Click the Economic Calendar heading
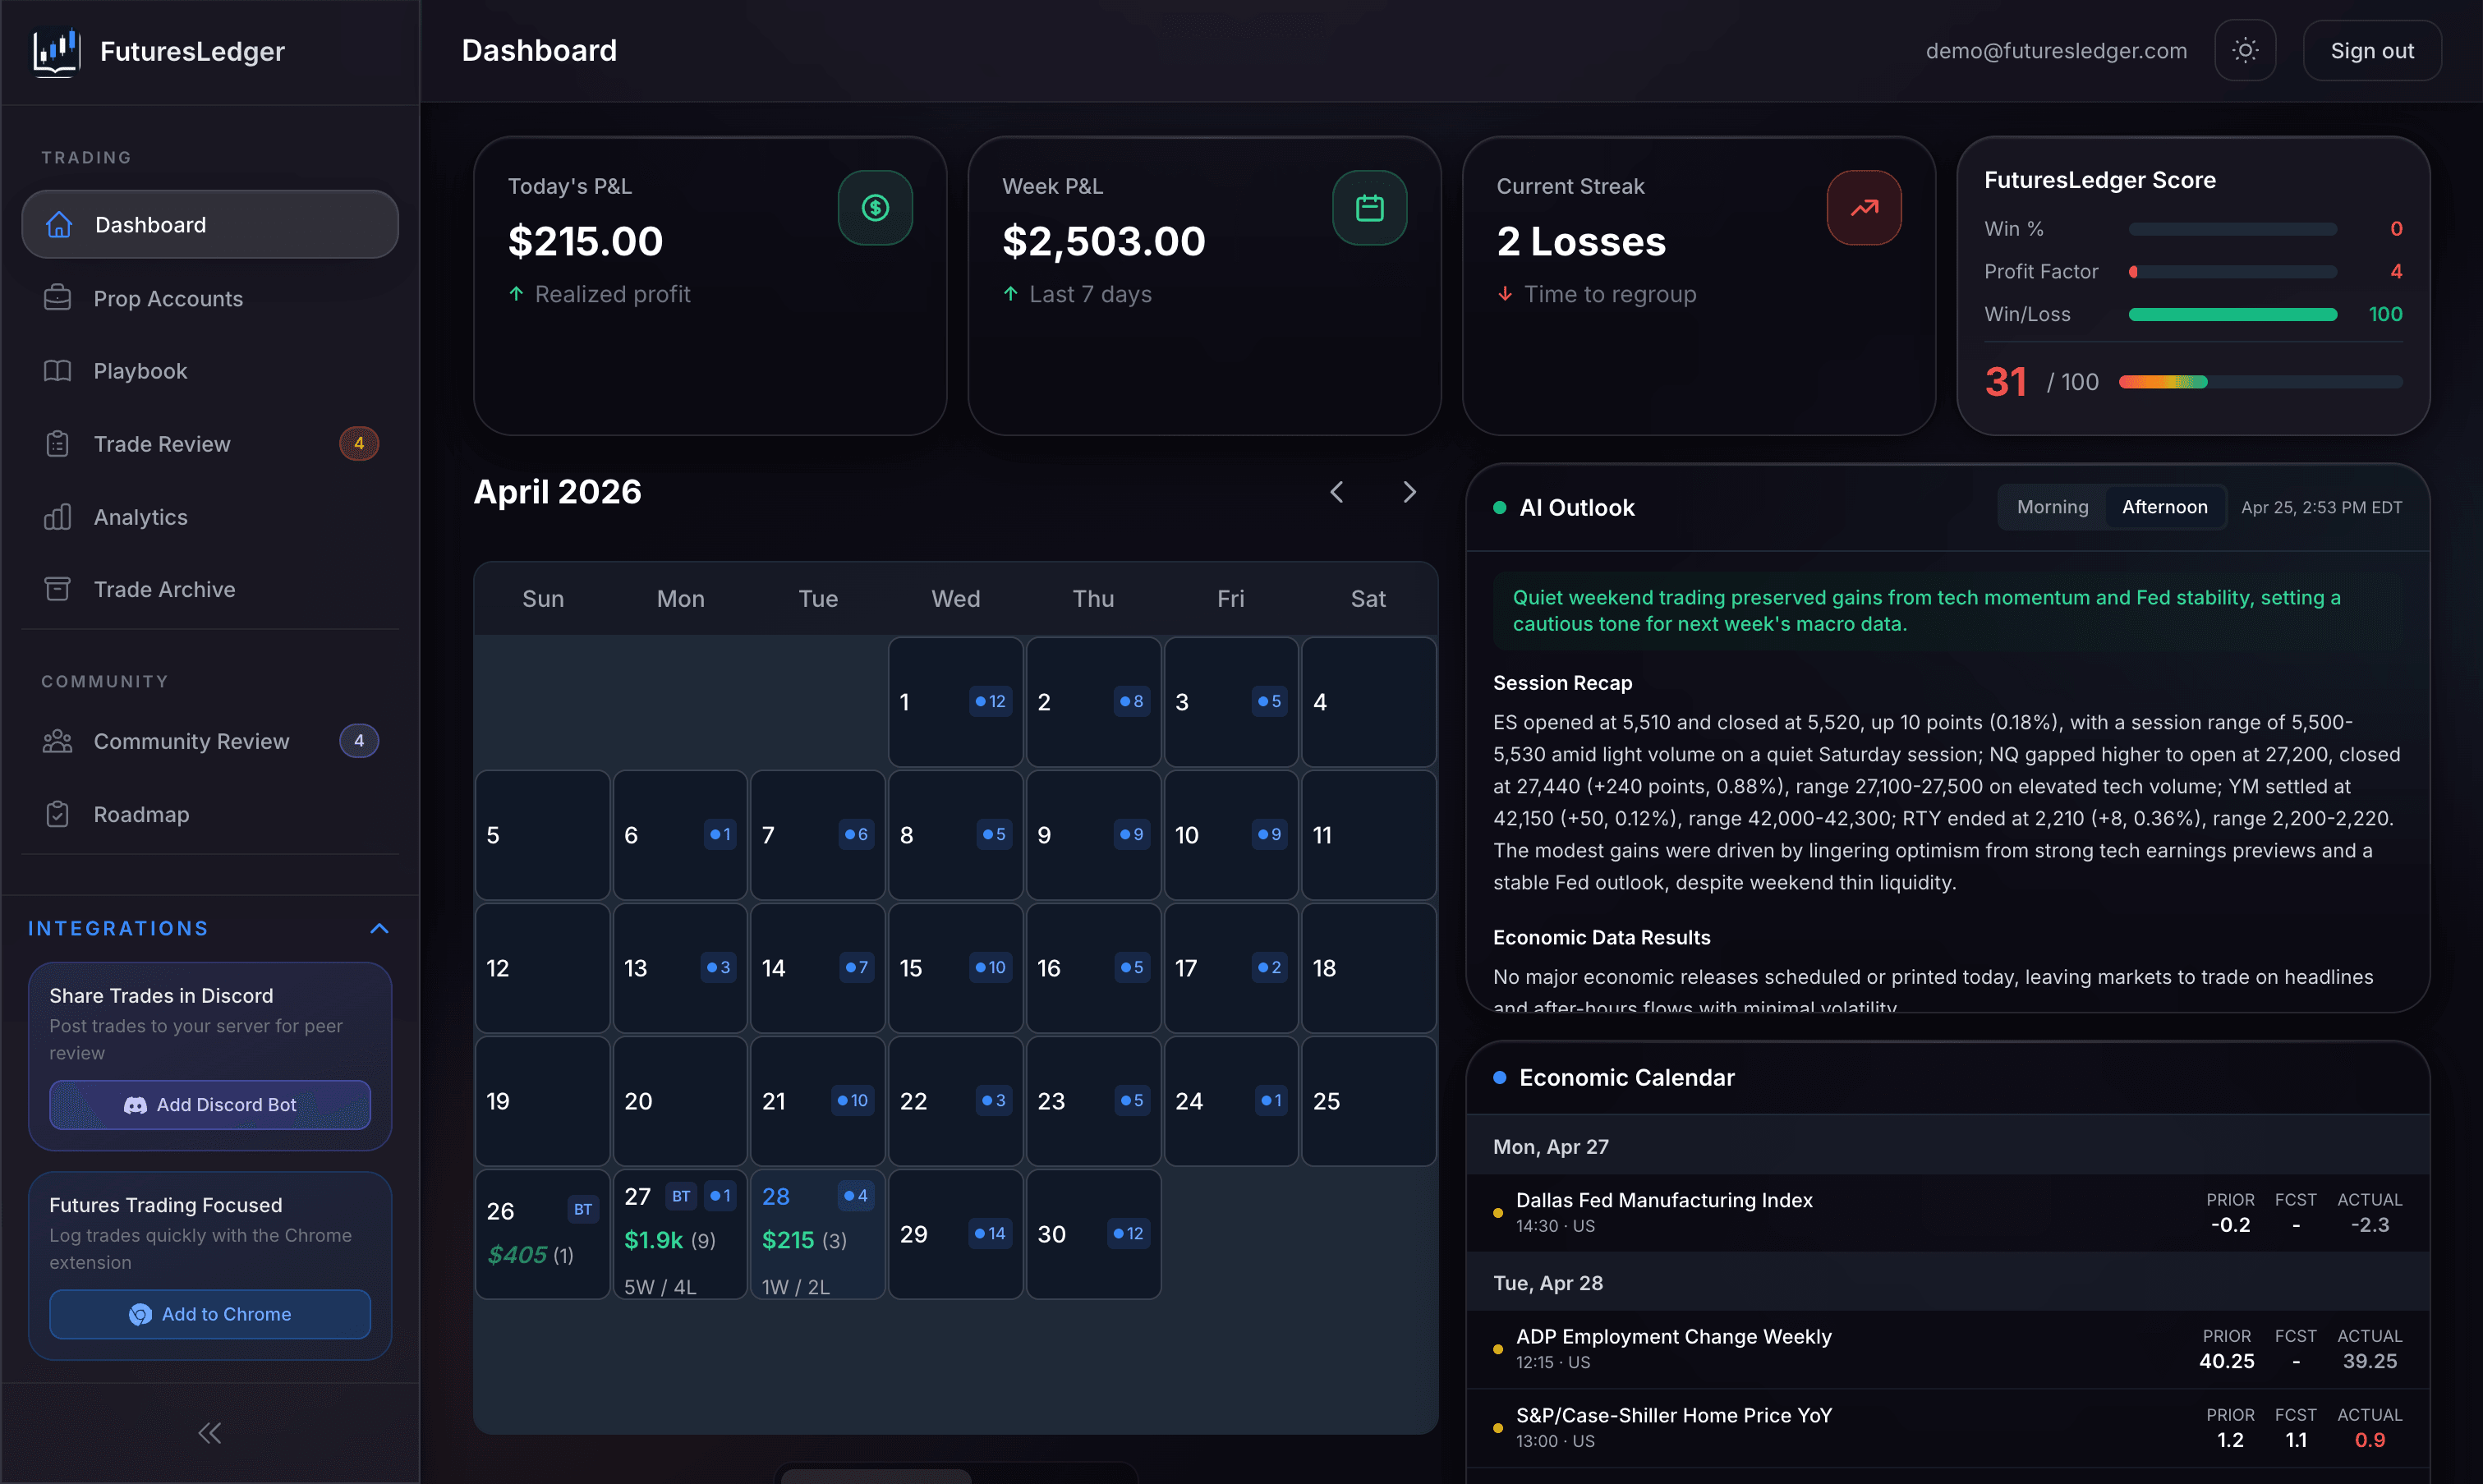Image resolution: width=2483 pixels, height=1484 pixels. pos(1626,1078)
